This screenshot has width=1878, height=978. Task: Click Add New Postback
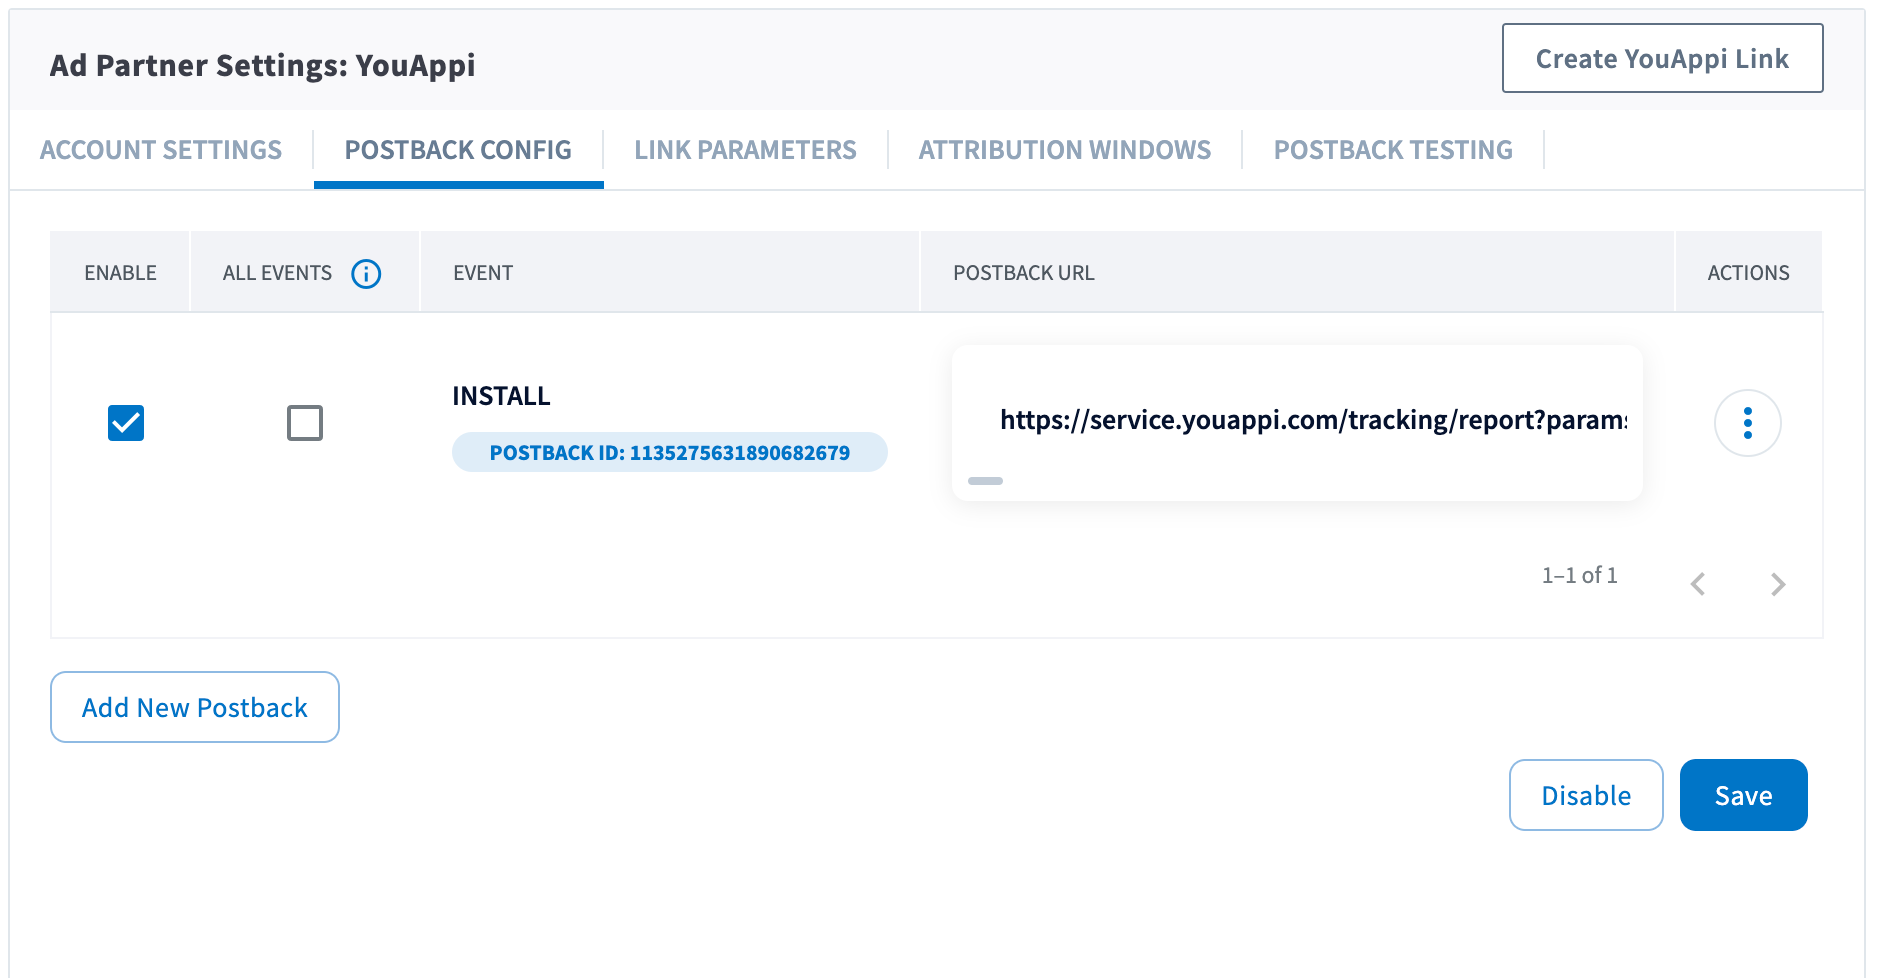pyautogui.click(x=195, y=707)
